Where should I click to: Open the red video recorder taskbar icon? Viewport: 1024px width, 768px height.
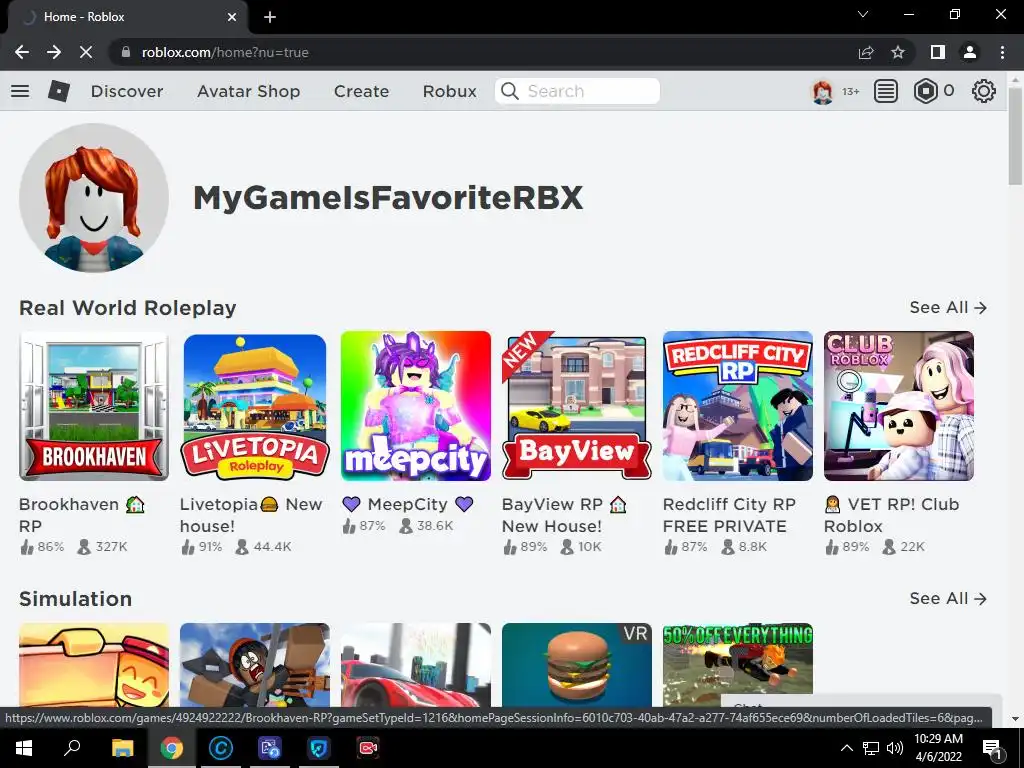tap(368, 748)
